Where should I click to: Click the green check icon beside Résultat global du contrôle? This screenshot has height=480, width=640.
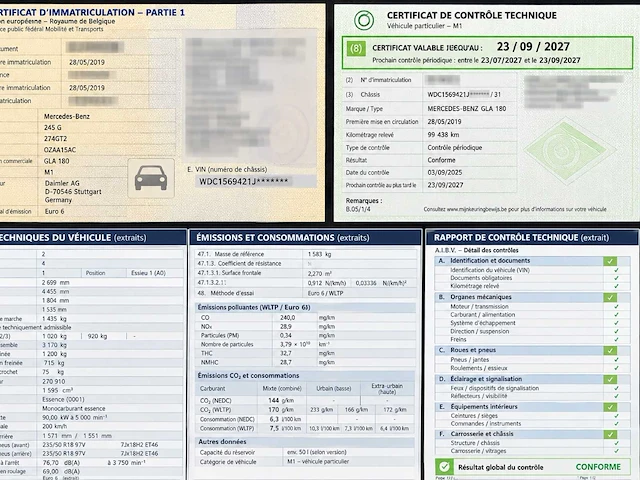pos(444,466)
